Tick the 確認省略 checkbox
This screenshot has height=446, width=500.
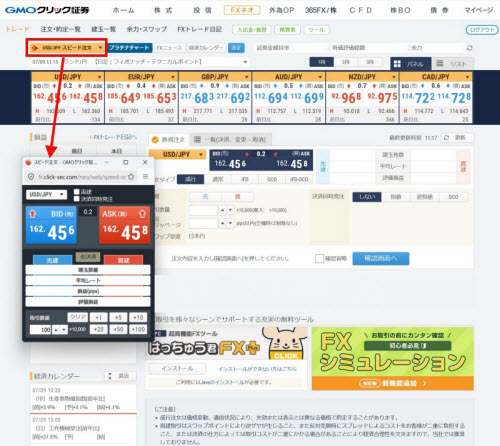point(319,259)
